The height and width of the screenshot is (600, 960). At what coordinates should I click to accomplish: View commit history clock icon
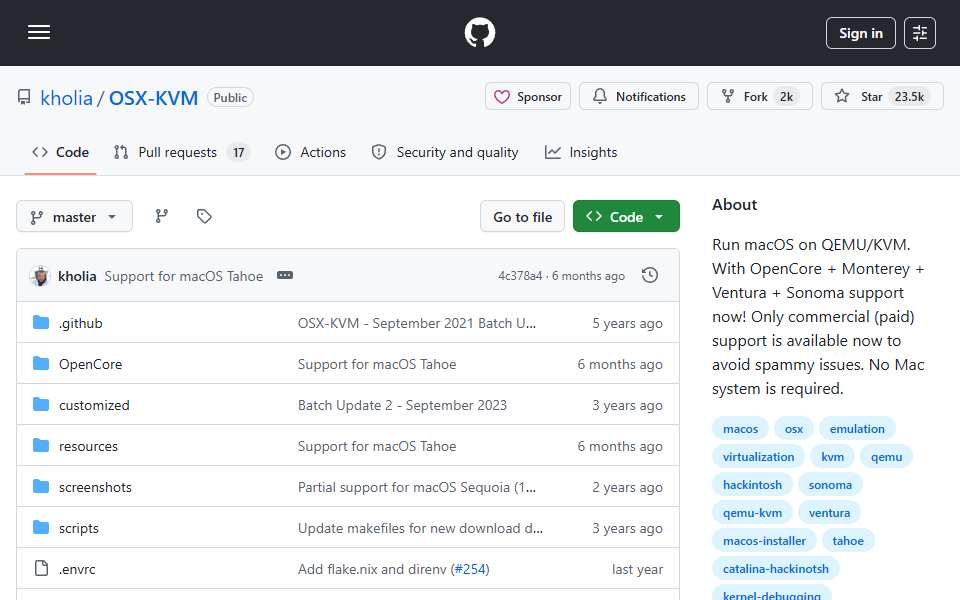click(x=650, y=276)
